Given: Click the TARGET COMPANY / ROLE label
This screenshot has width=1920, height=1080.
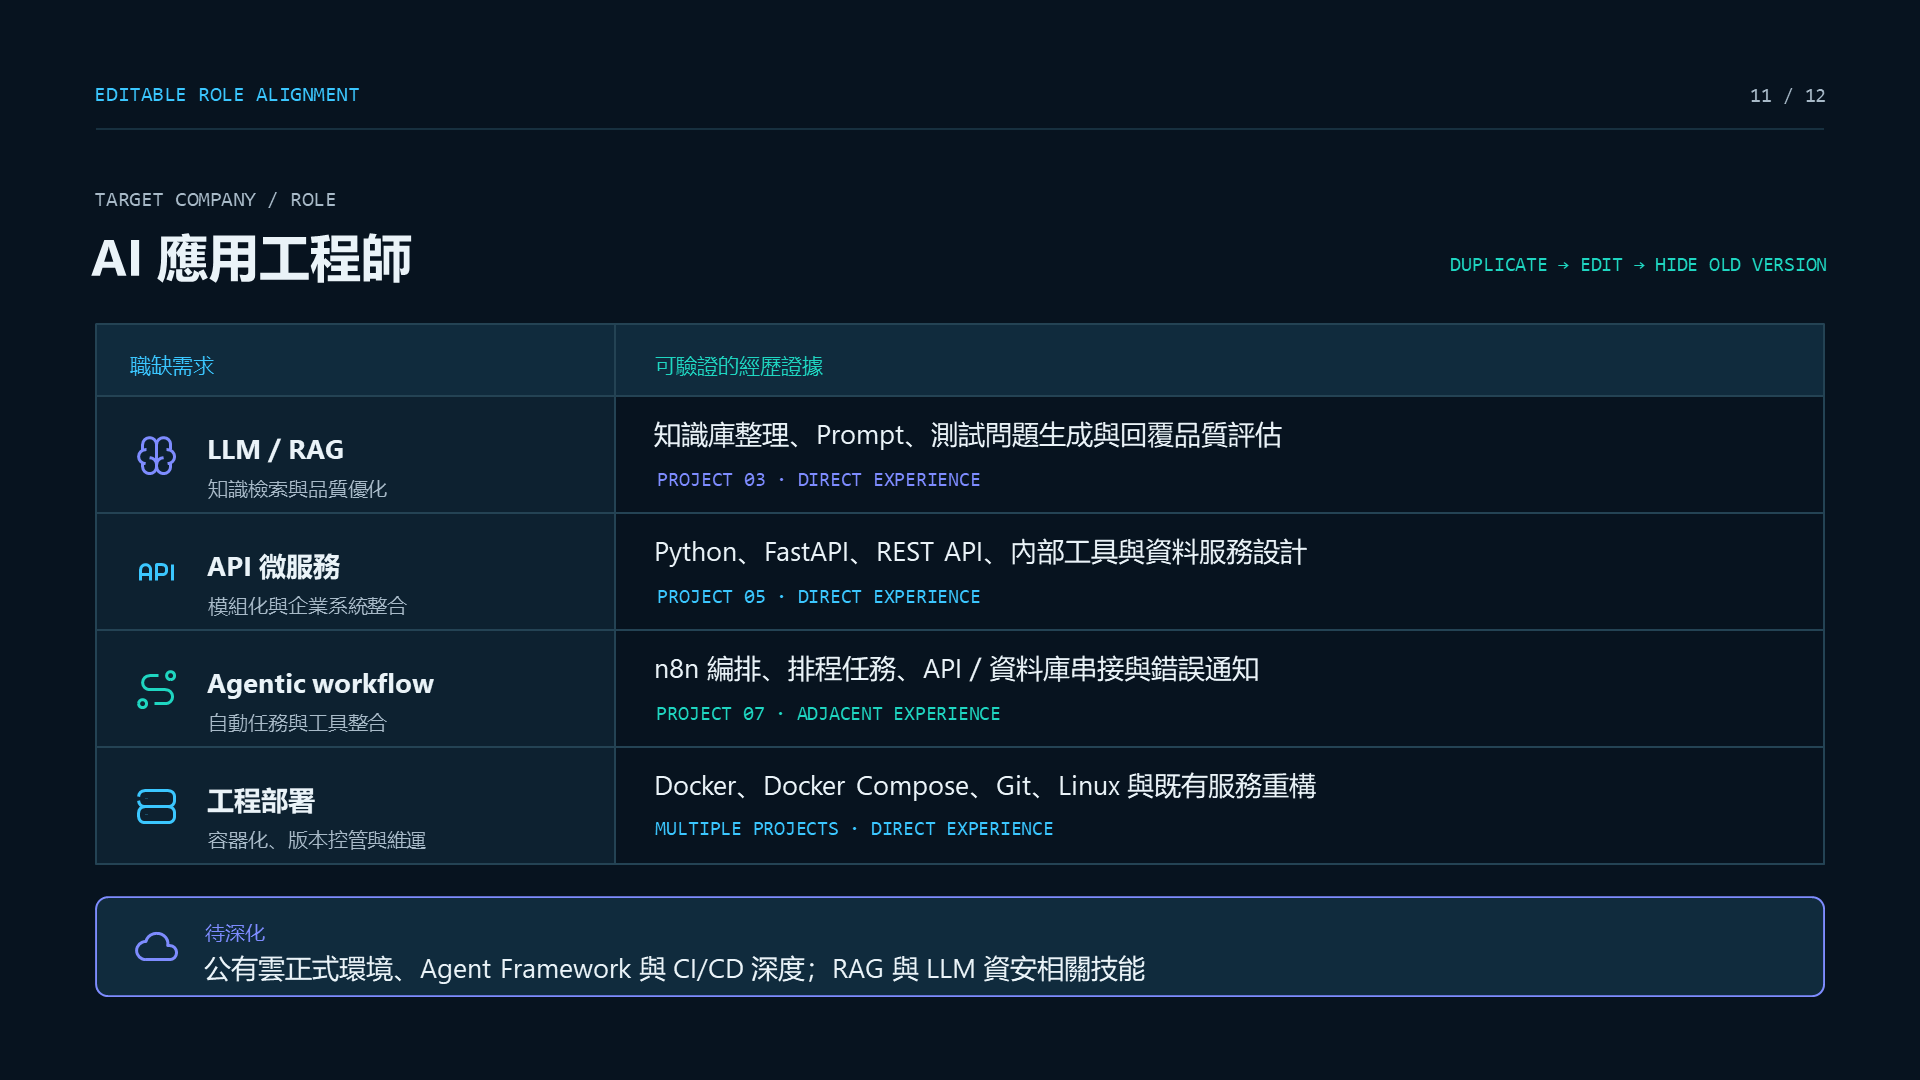Looking at the screenshot, I should 215,200.
